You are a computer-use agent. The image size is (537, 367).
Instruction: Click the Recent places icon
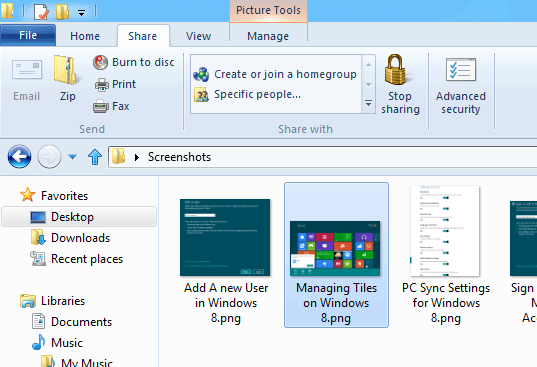click(x=38, y=258)
